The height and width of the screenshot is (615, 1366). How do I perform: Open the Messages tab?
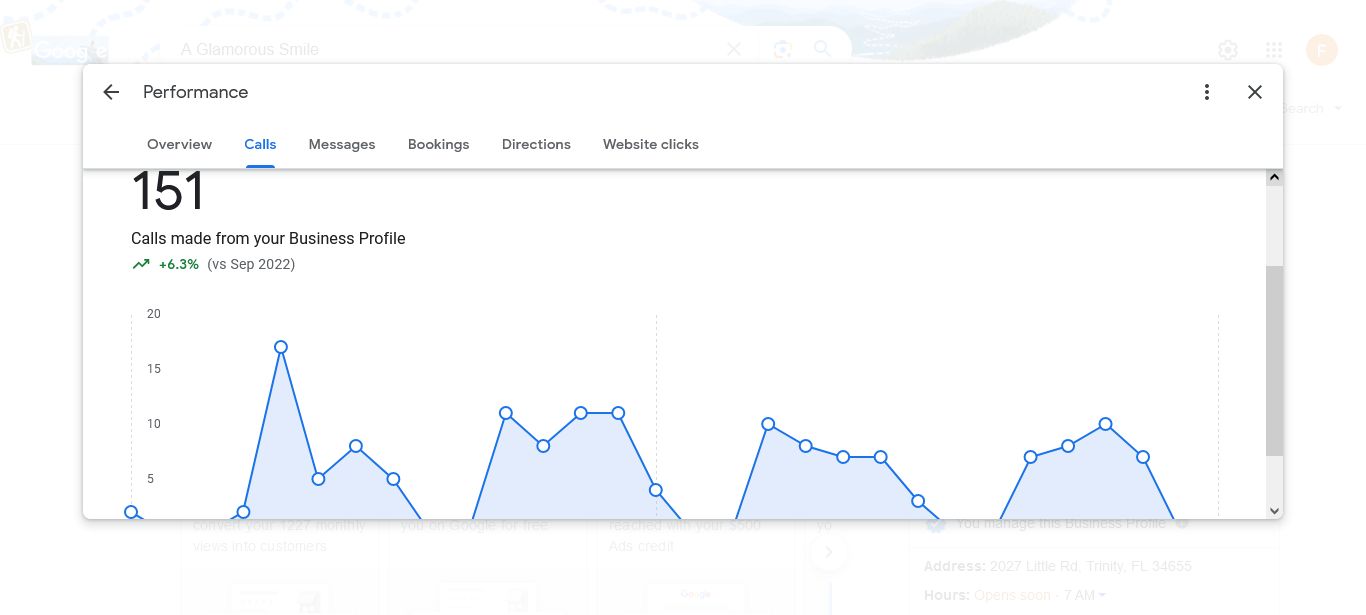click(342, 144)
